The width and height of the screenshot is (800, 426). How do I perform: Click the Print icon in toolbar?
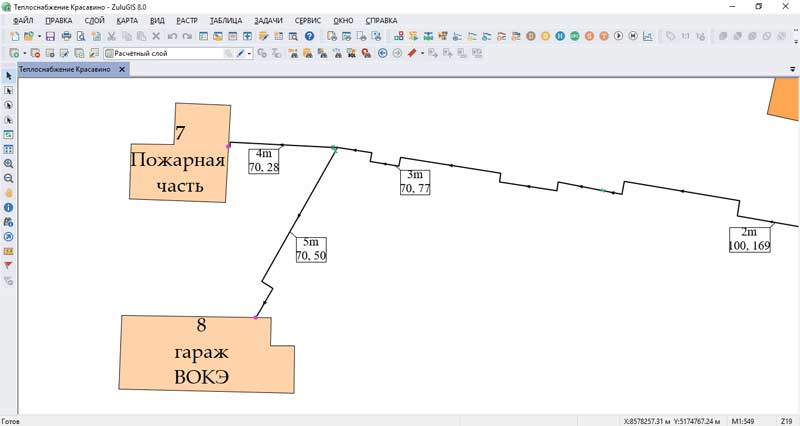[x=67, y=36]
